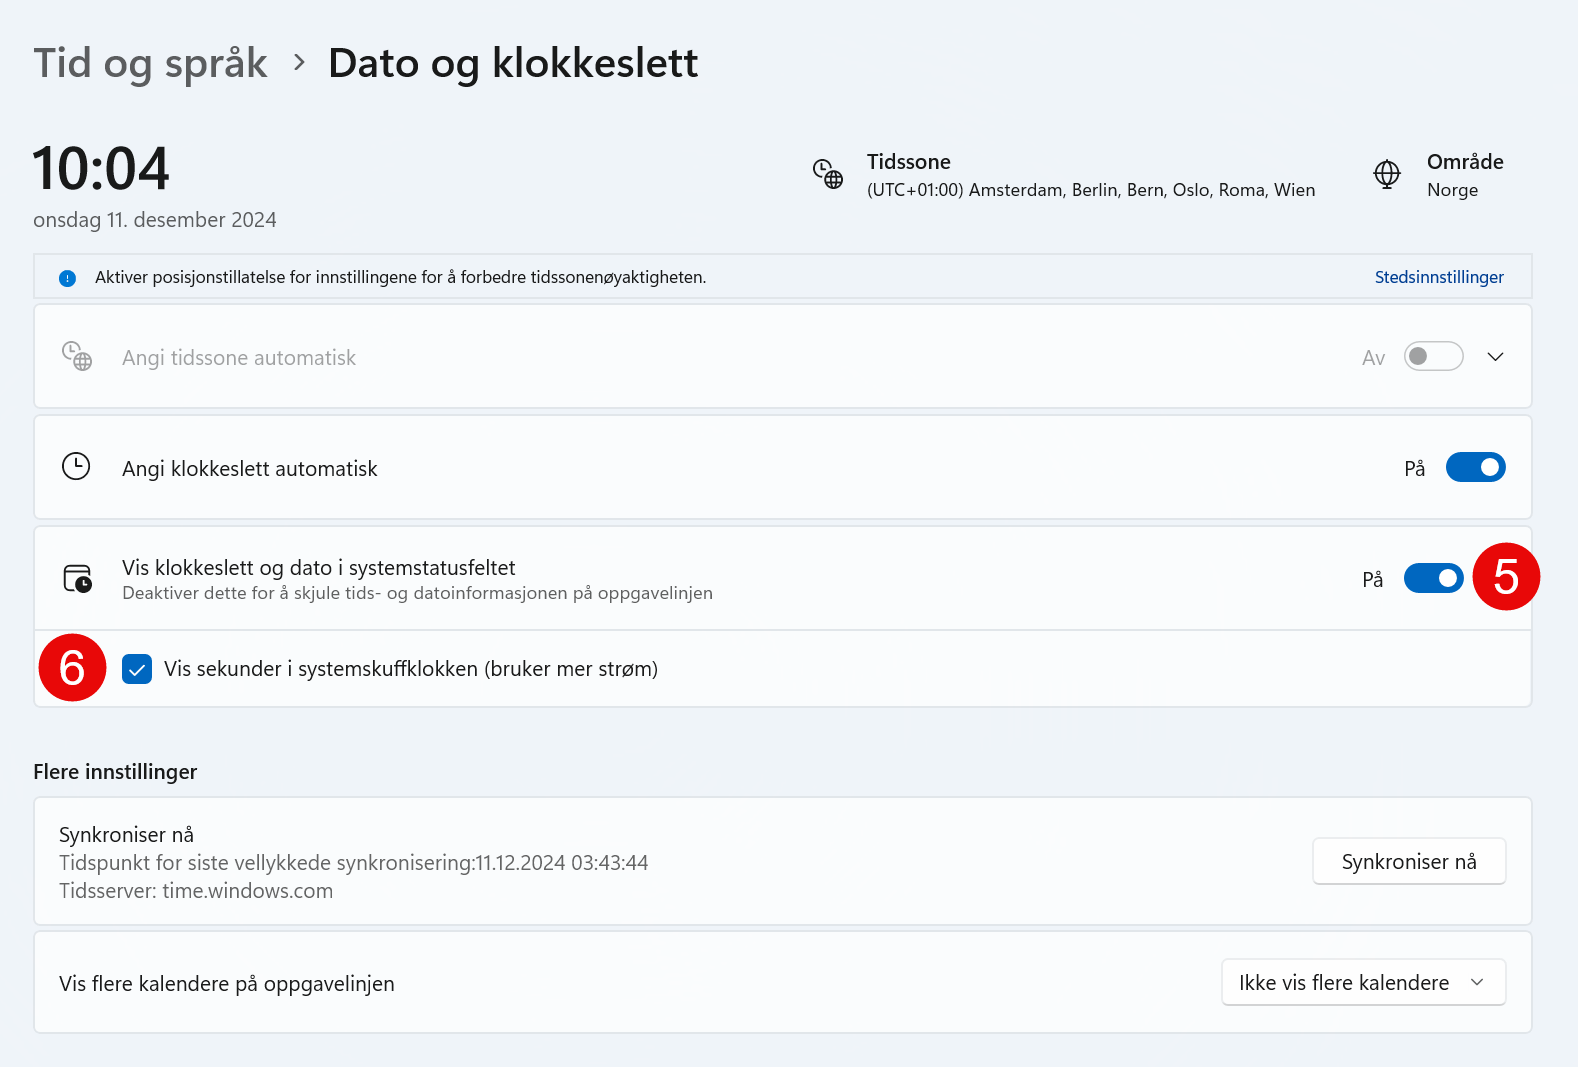
Task: Click the blue info icon in location banner
Action: [67, 278]
